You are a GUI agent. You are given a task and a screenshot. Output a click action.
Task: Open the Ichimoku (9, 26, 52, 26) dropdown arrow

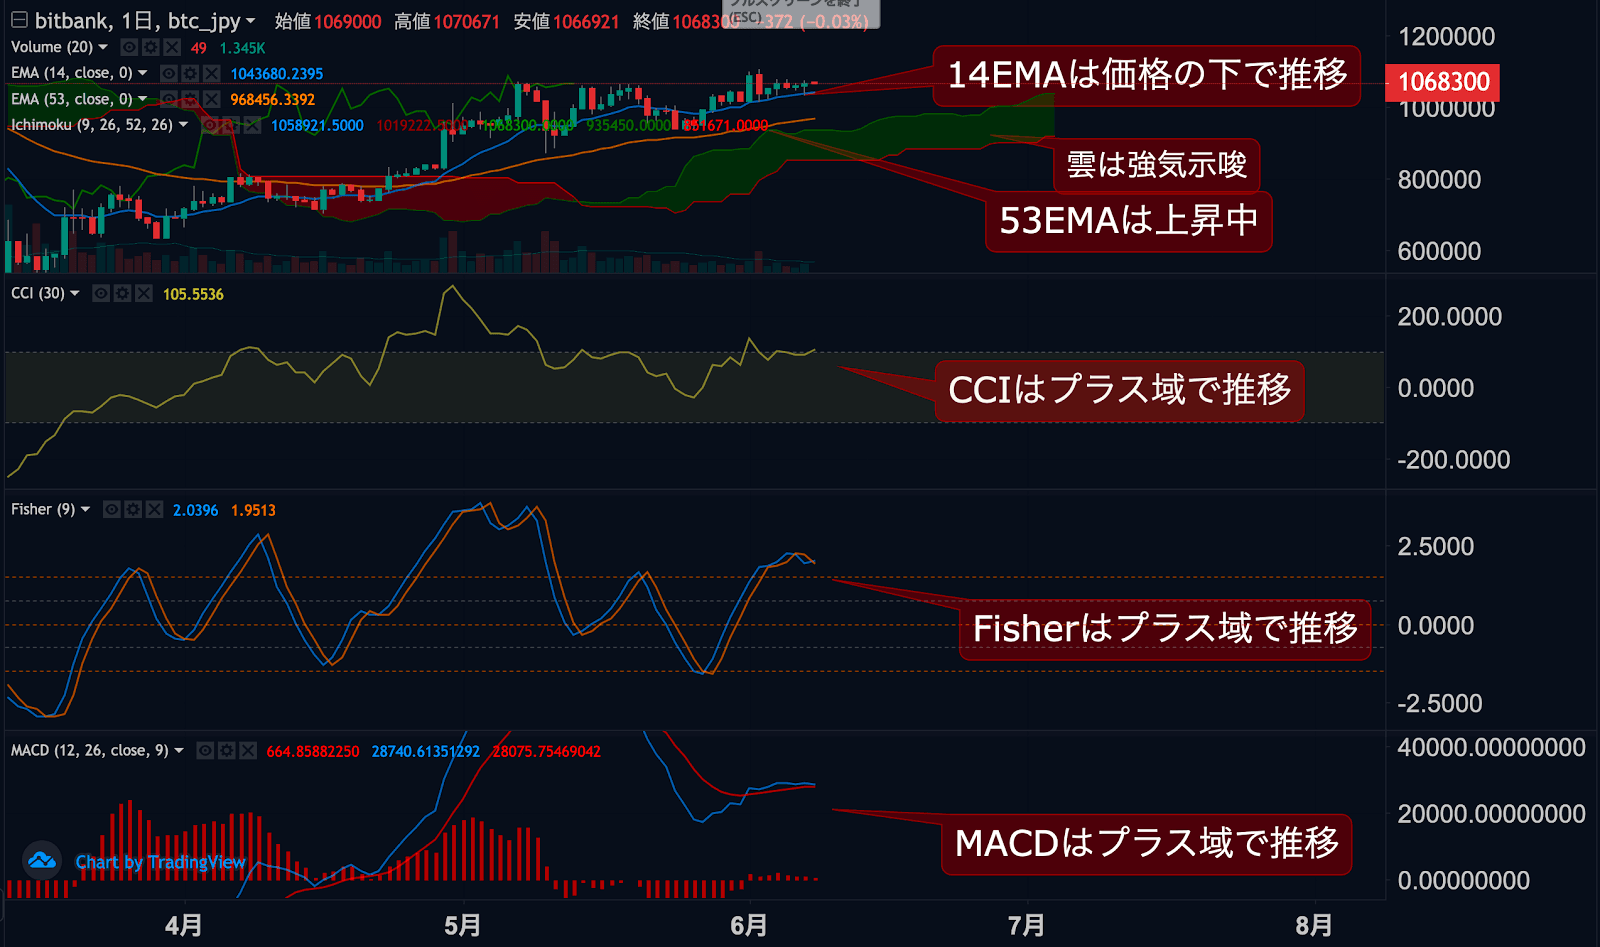(x=183, y=125)
